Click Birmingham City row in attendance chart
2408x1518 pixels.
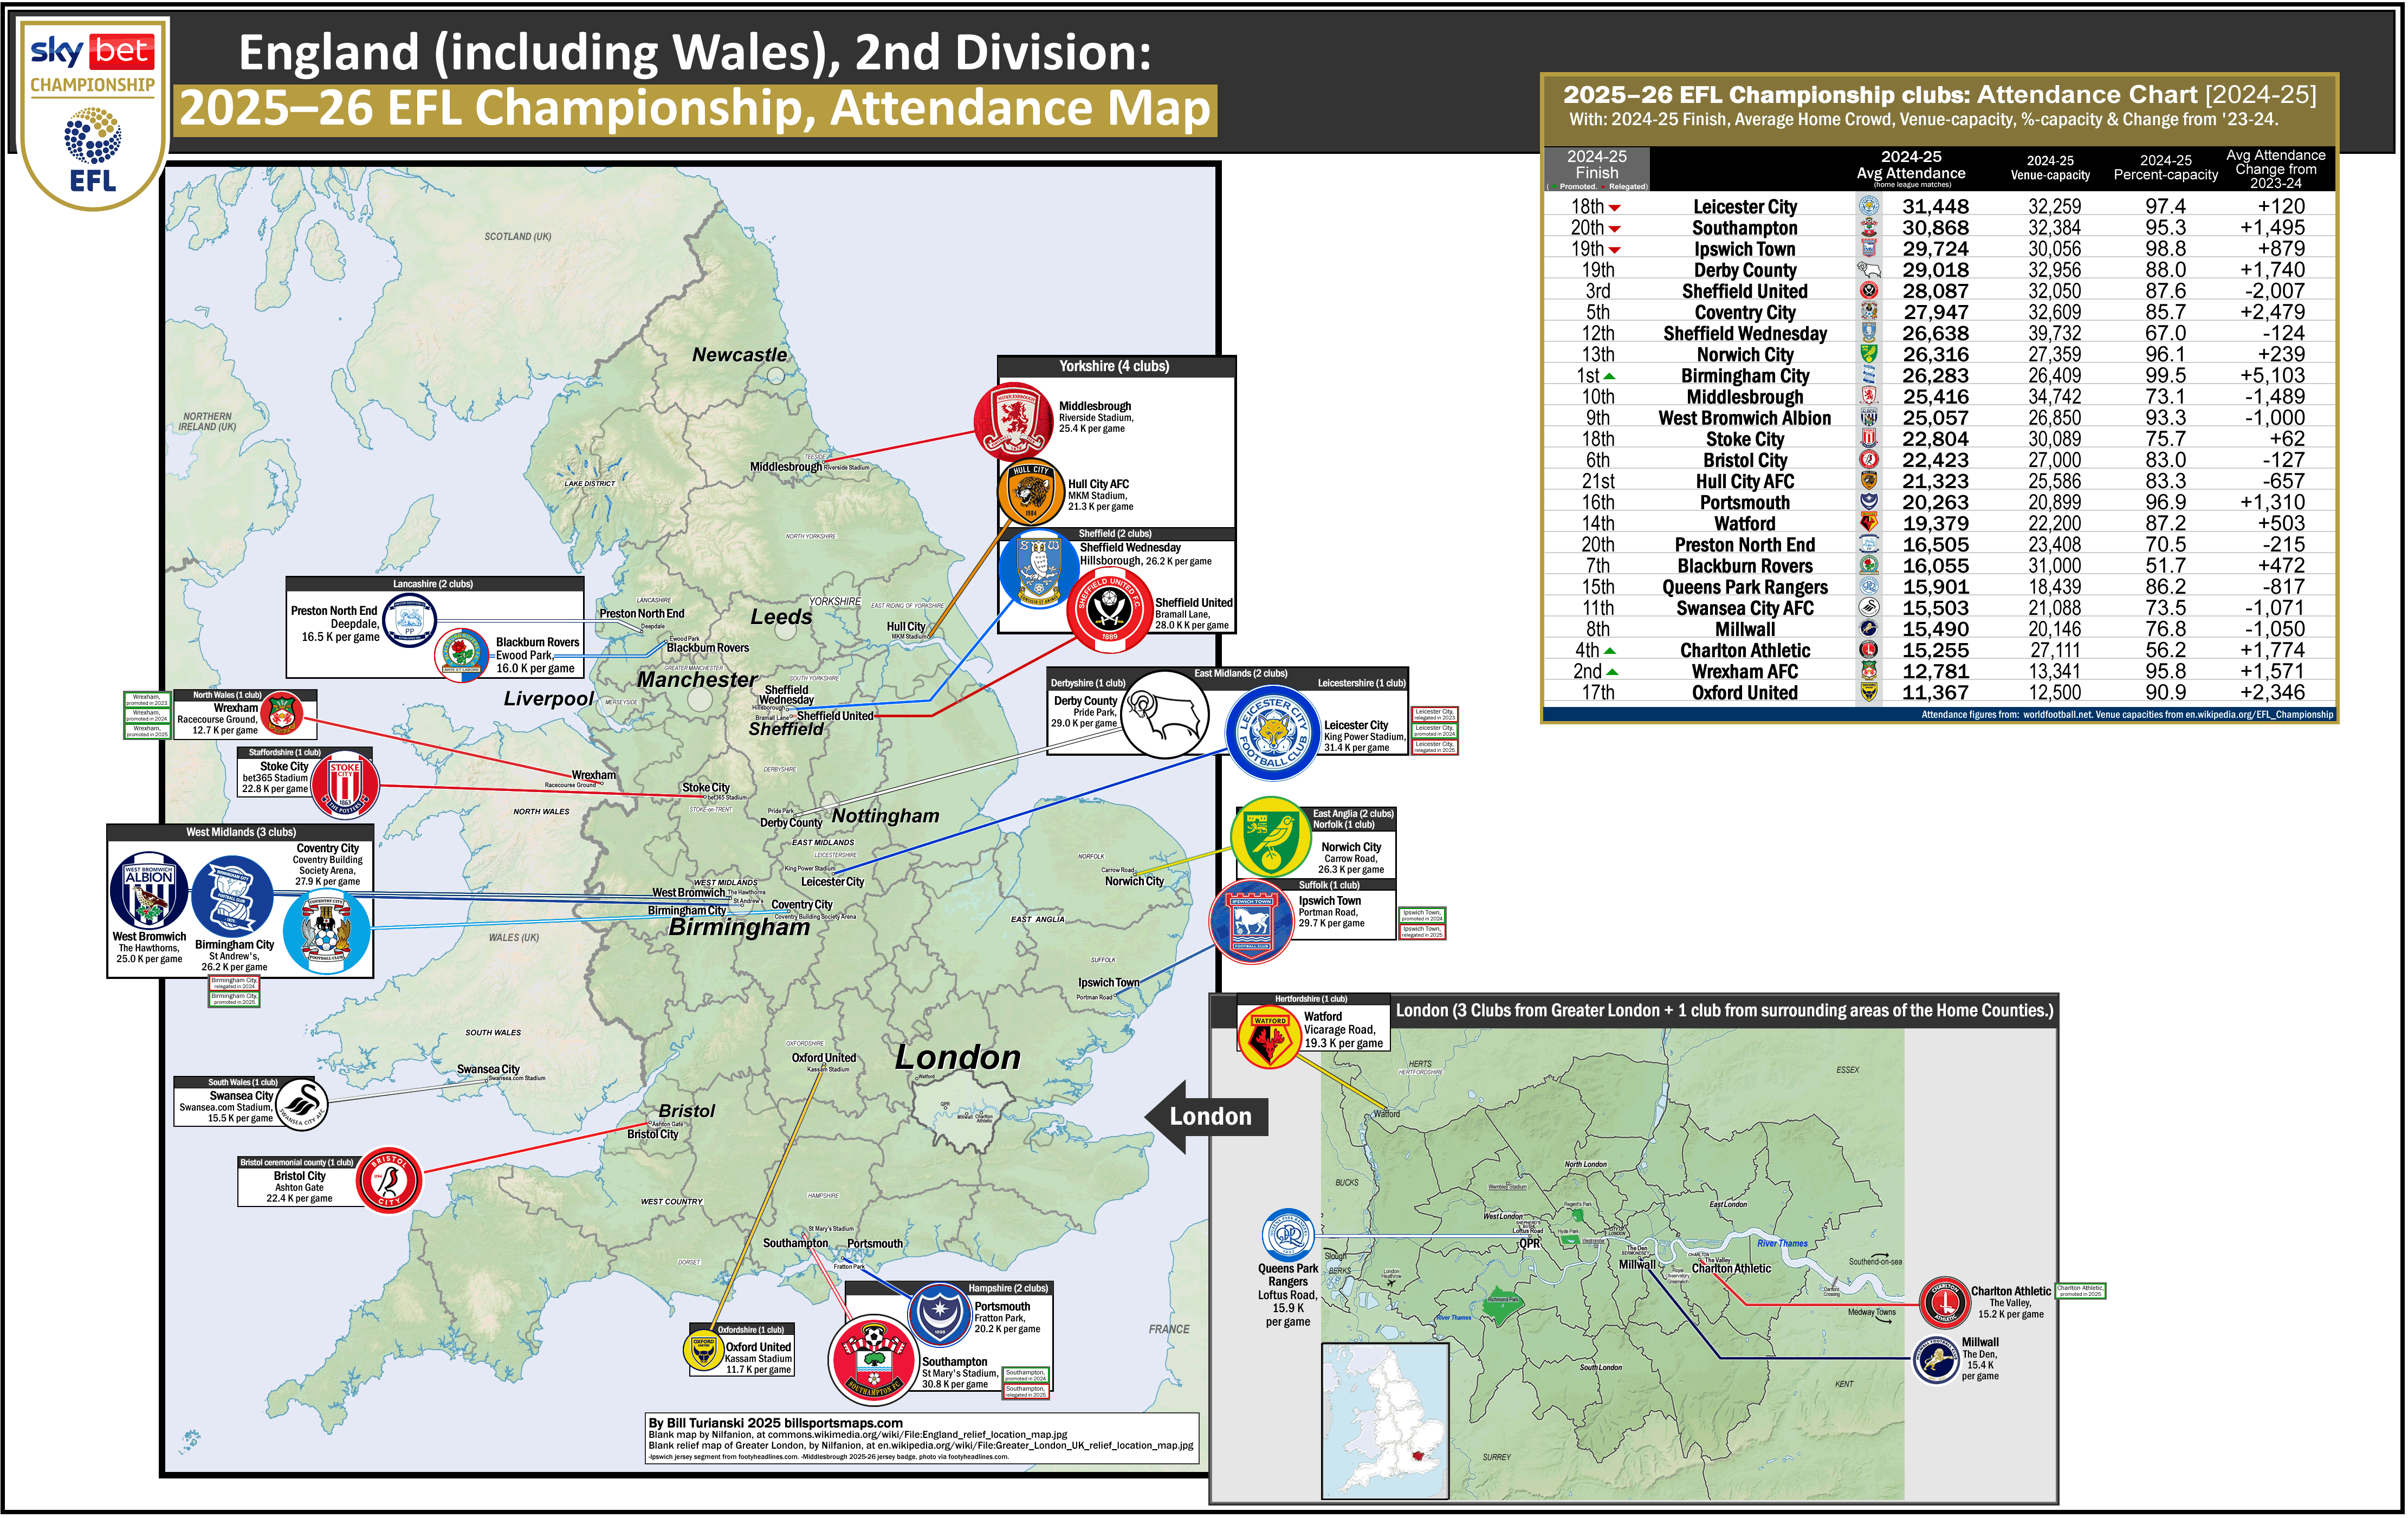[x=1939, y=376]
